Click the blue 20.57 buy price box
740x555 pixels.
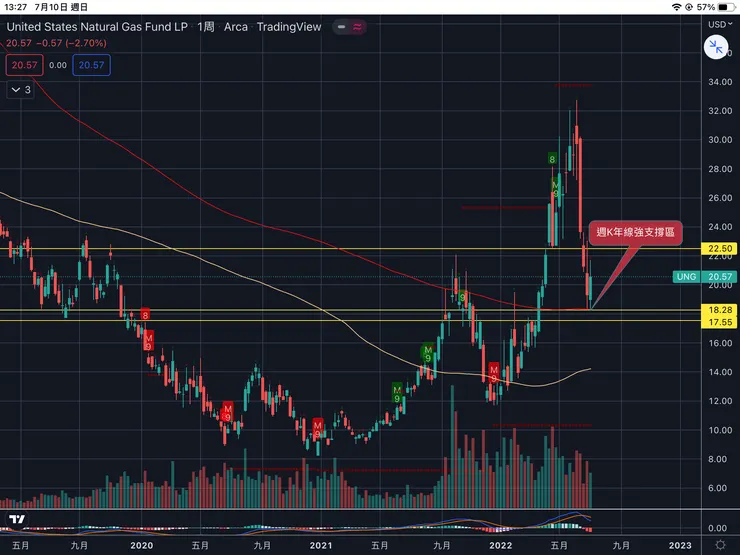click(x=92, y=65)
